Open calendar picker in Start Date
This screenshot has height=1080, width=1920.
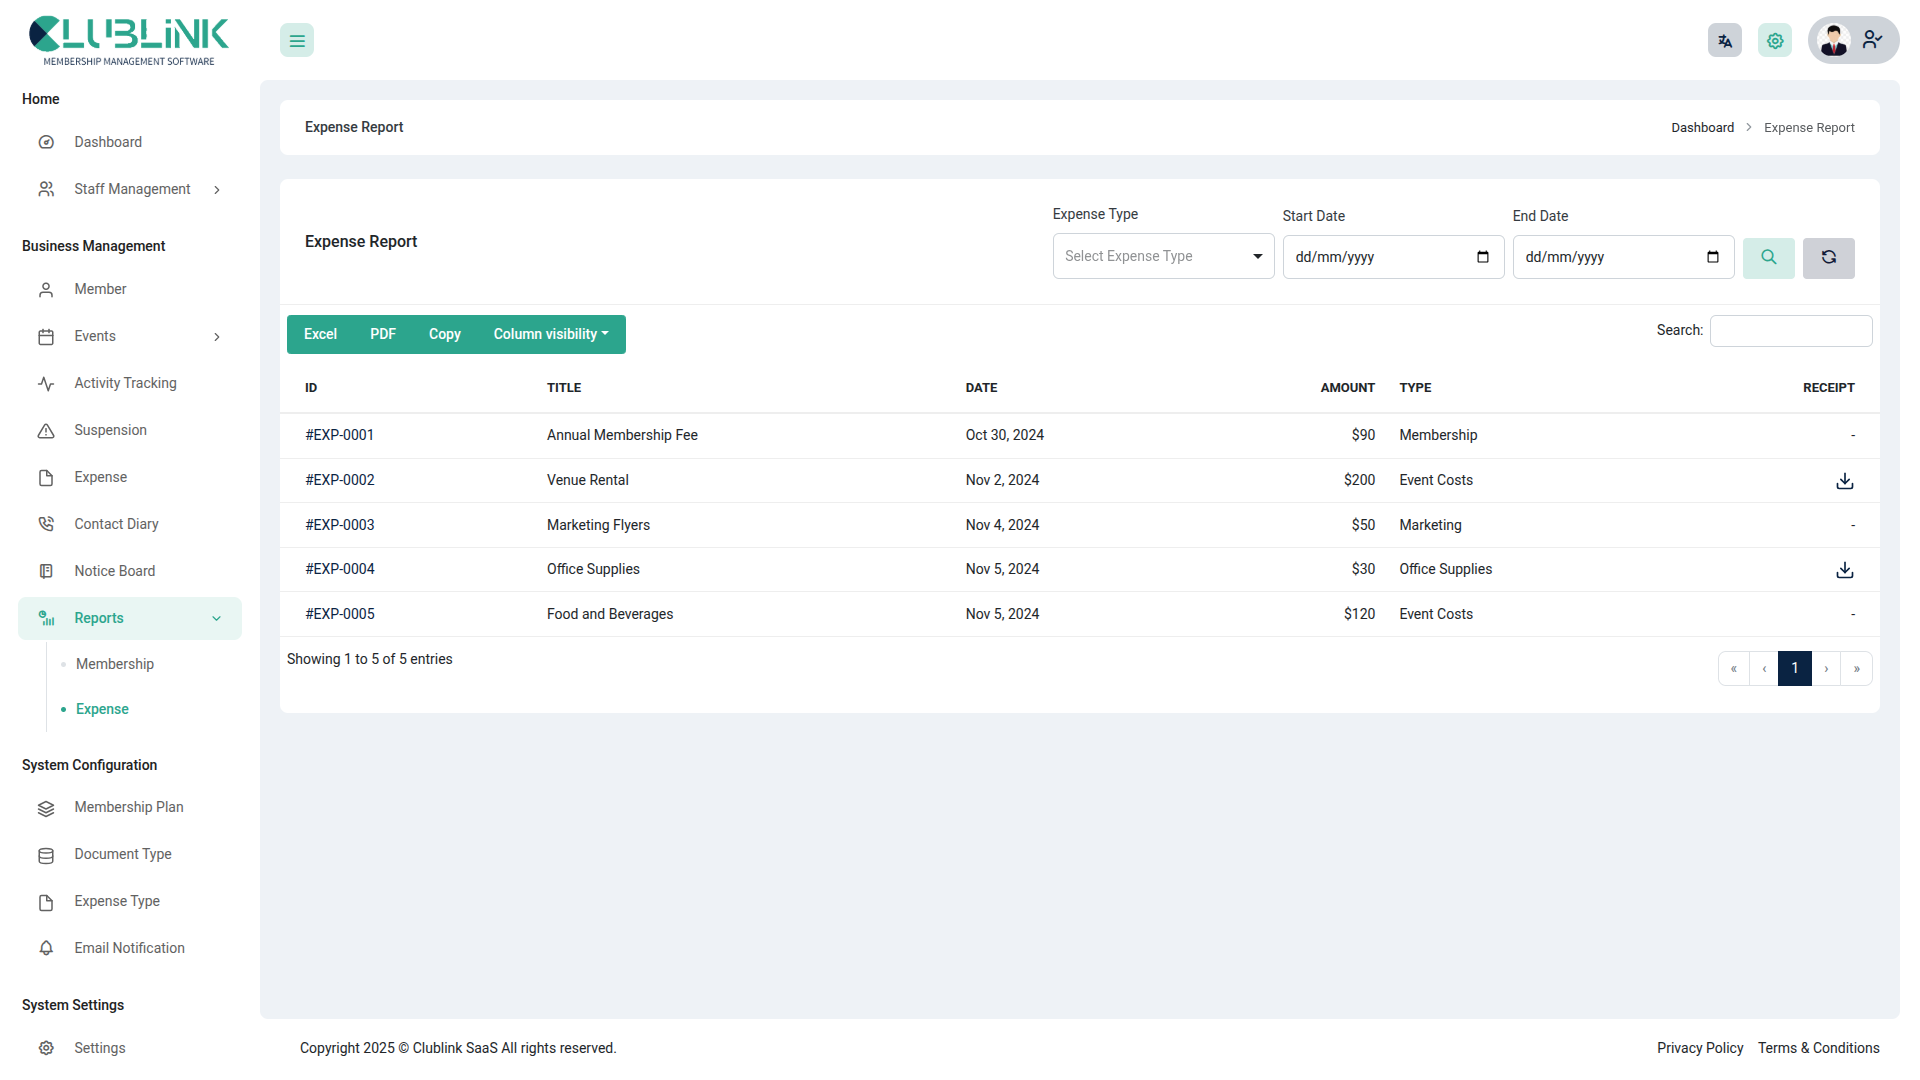1483,257
